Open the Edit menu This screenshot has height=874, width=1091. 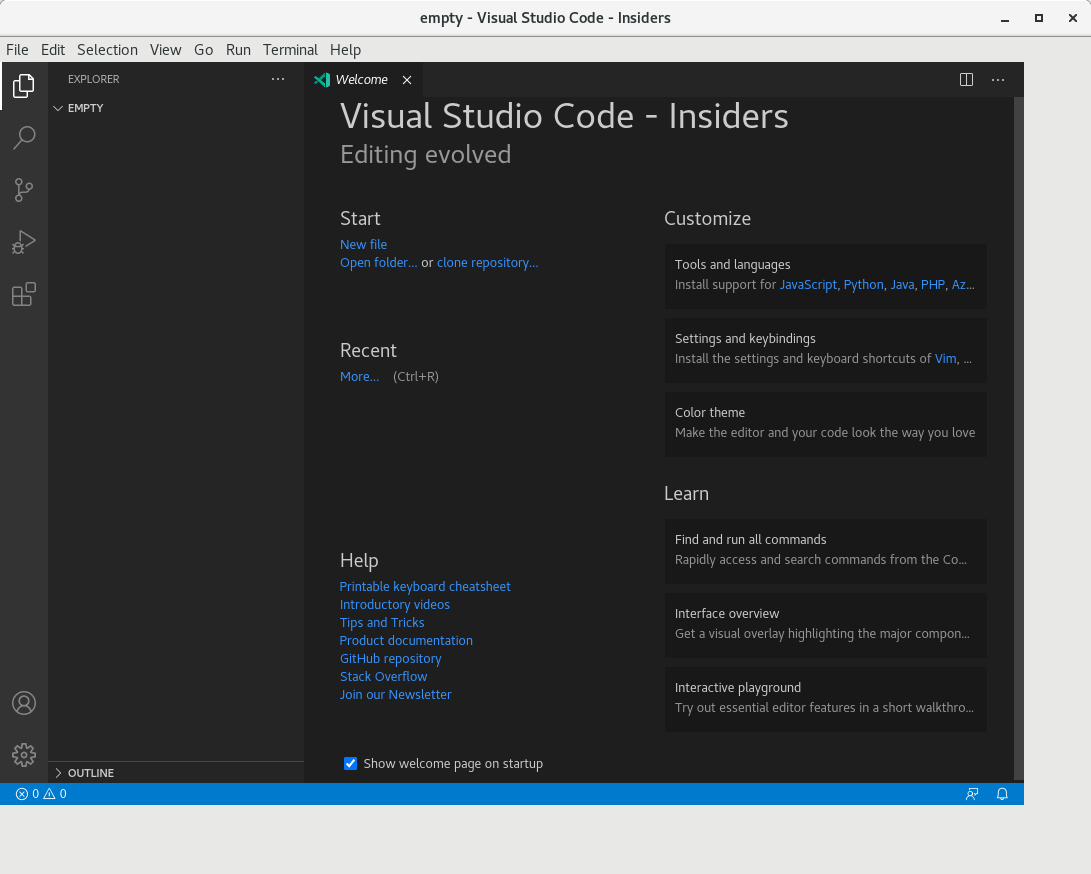[x=53, y=50]
